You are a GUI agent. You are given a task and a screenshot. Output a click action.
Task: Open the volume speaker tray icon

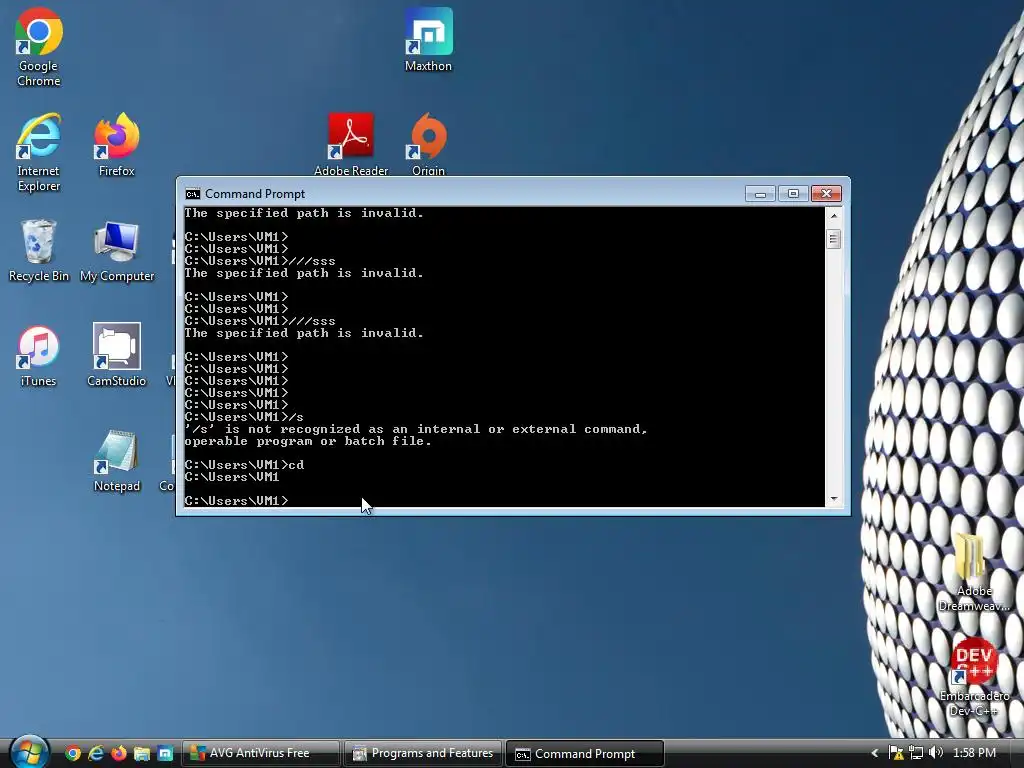[x=936, y=753]
